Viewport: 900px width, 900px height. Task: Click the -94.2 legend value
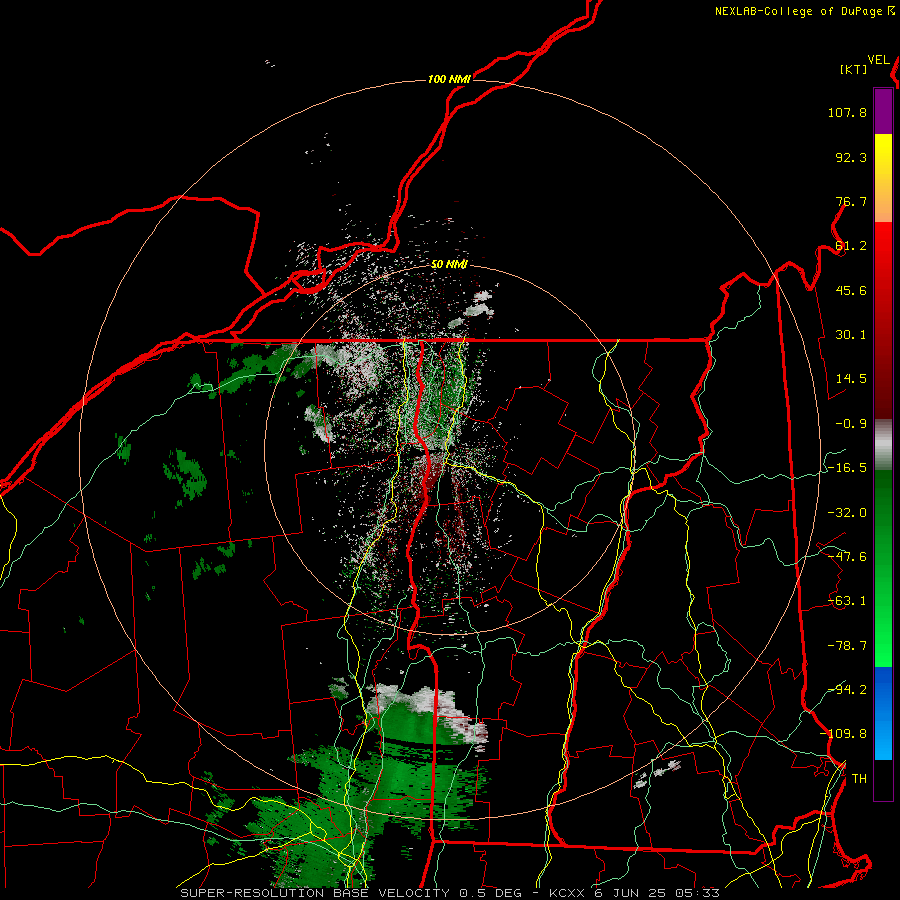coord(847,689)
